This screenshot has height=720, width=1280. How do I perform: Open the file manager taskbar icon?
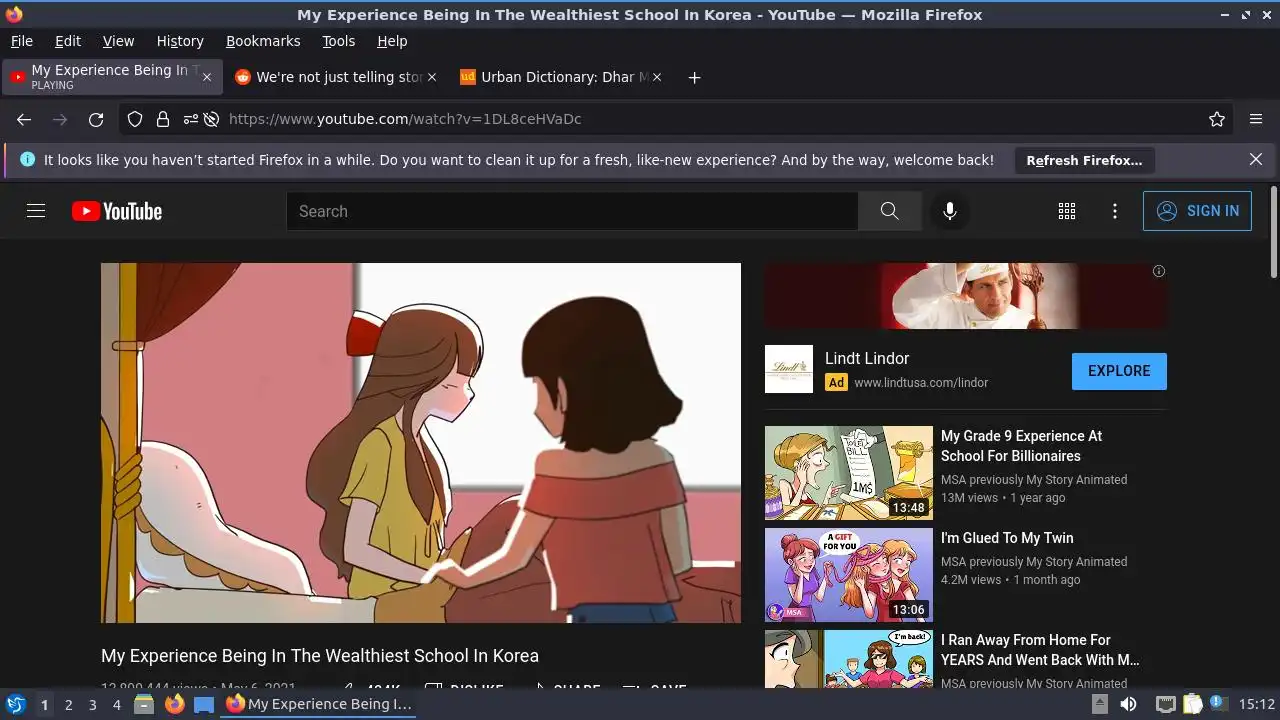click(x=144, y=704)
